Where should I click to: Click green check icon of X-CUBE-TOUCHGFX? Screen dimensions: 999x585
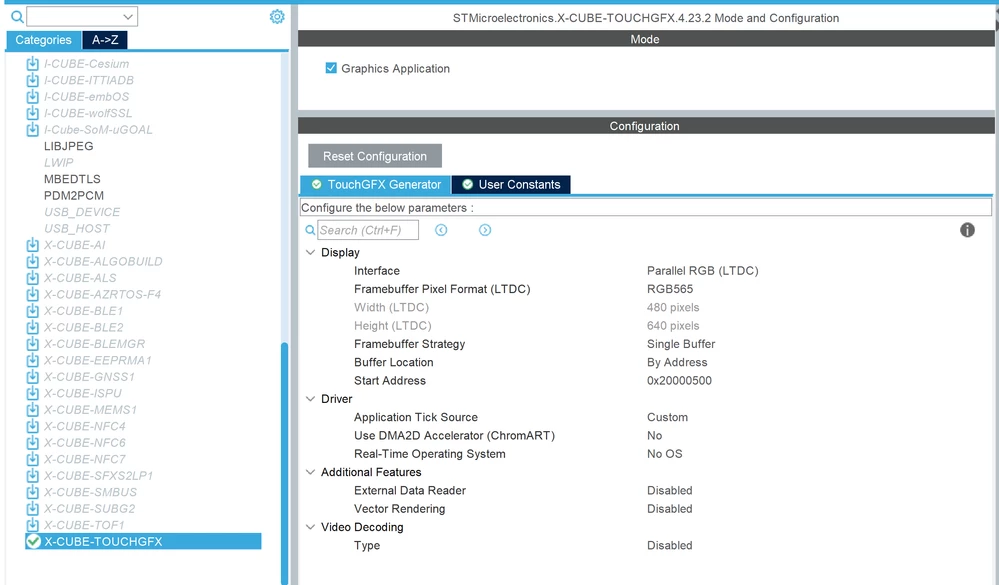point(33,542)
